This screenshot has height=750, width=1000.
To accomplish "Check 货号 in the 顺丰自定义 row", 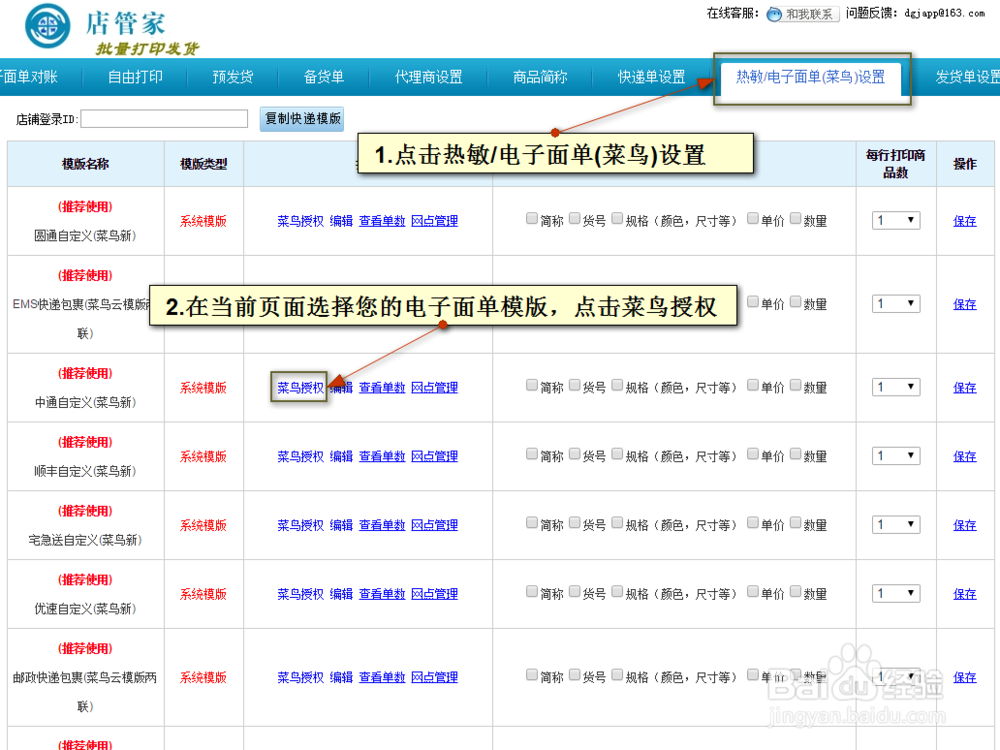I will point(575,454).
